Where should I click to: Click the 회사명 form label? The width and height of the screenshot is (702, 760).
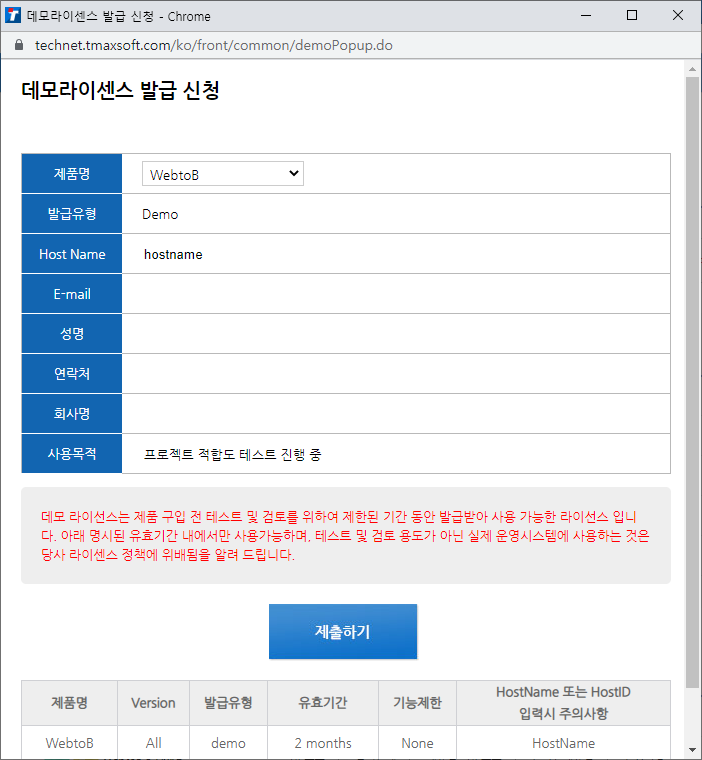pyautogui.click(x=72, y=413)
